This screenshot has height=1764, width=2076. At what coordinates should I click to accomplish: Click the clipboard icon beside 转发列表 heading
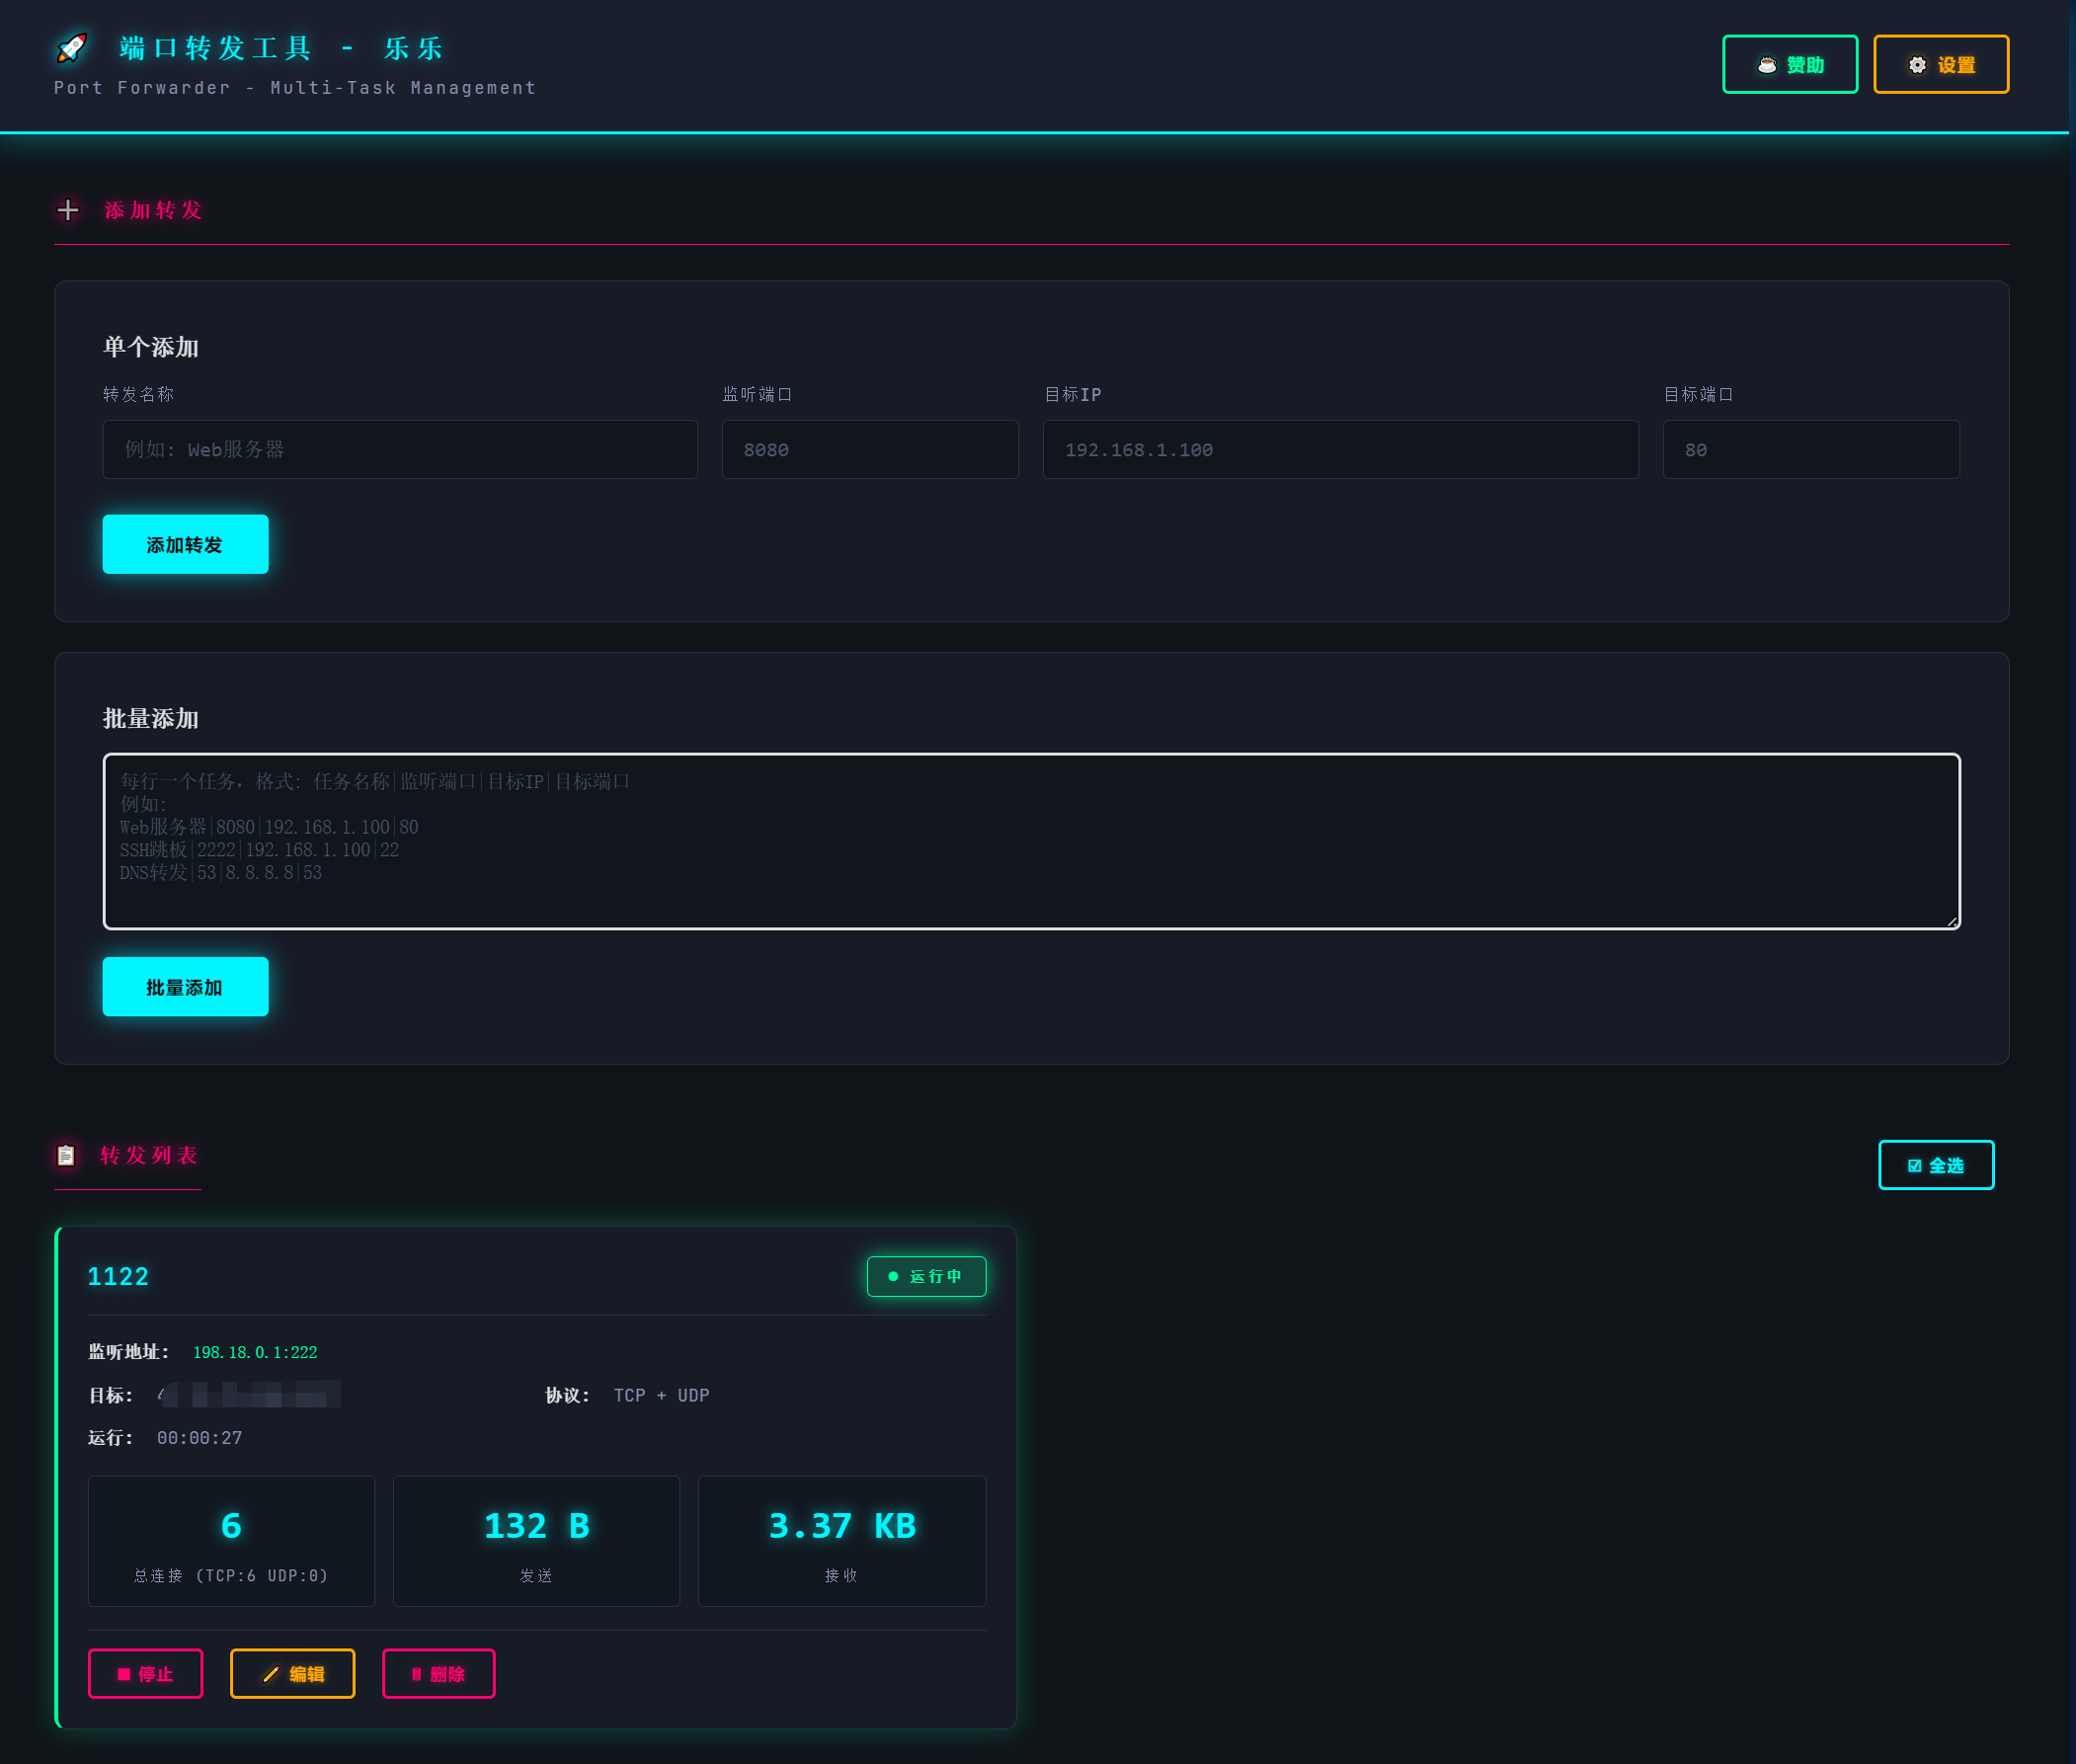click(x=66, y=1156)
